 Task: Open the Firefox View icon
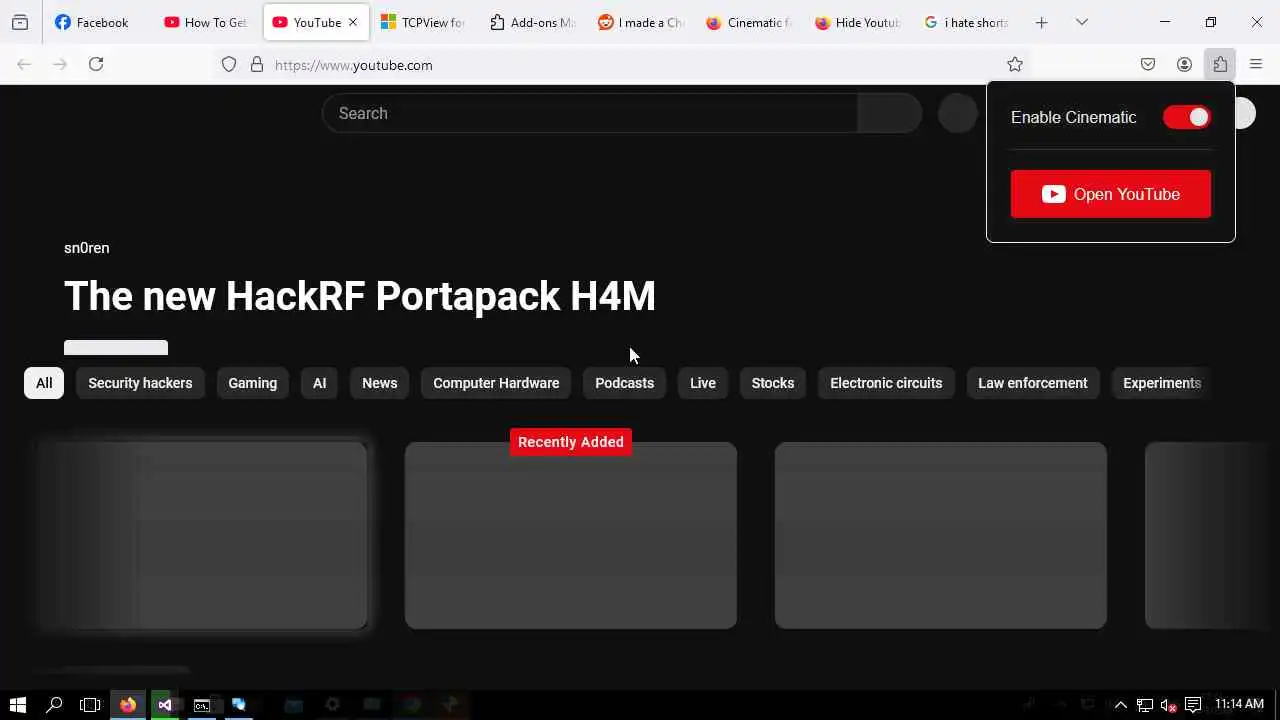click(20, 22)
